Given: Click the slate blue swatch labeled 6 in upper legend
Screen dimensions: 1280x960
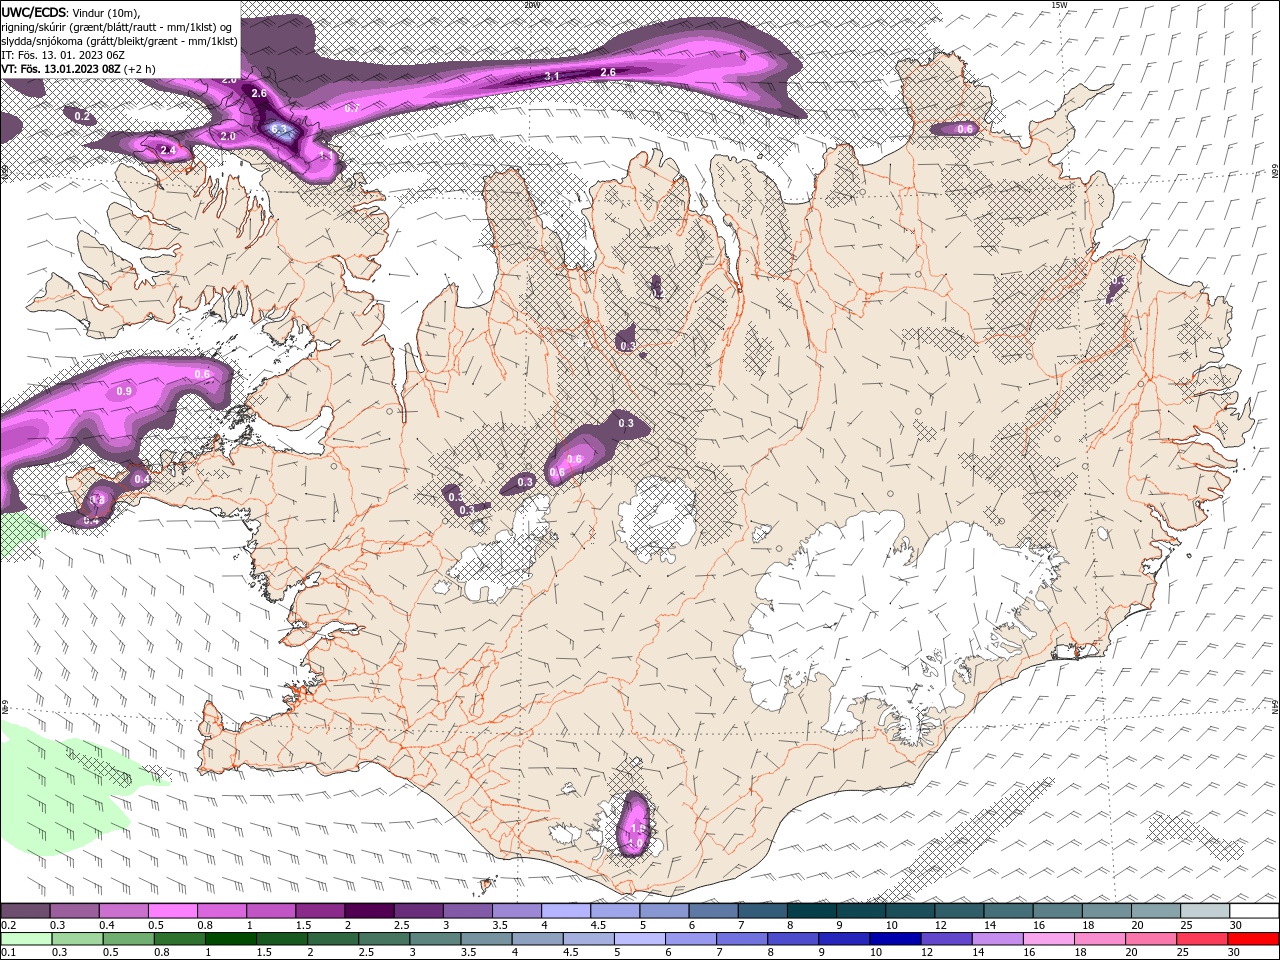Looking at the screenshot, I should tap(714, 911).
